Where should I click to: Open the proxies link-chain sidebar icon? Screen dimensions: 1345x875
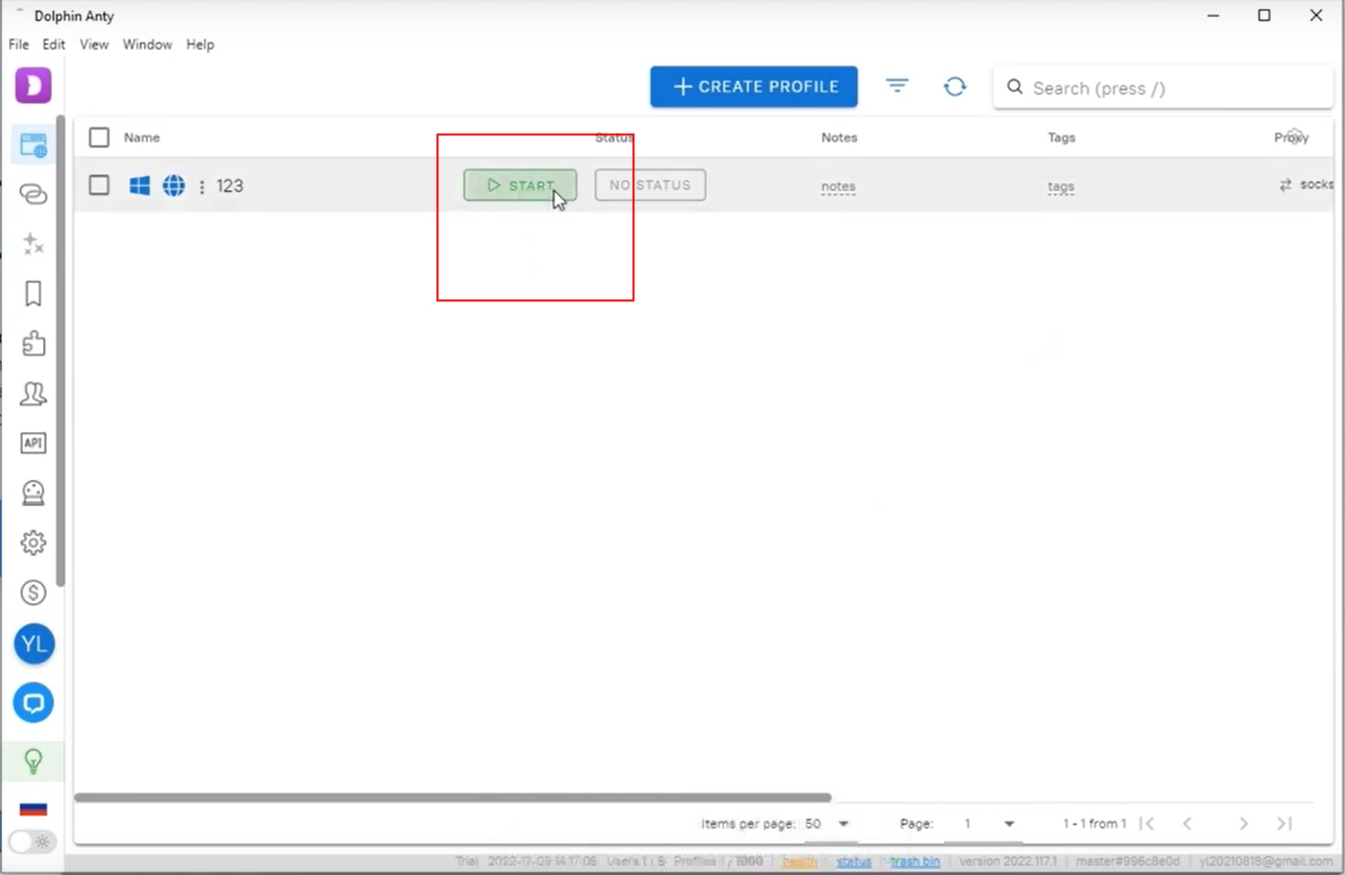pos(33,194)
